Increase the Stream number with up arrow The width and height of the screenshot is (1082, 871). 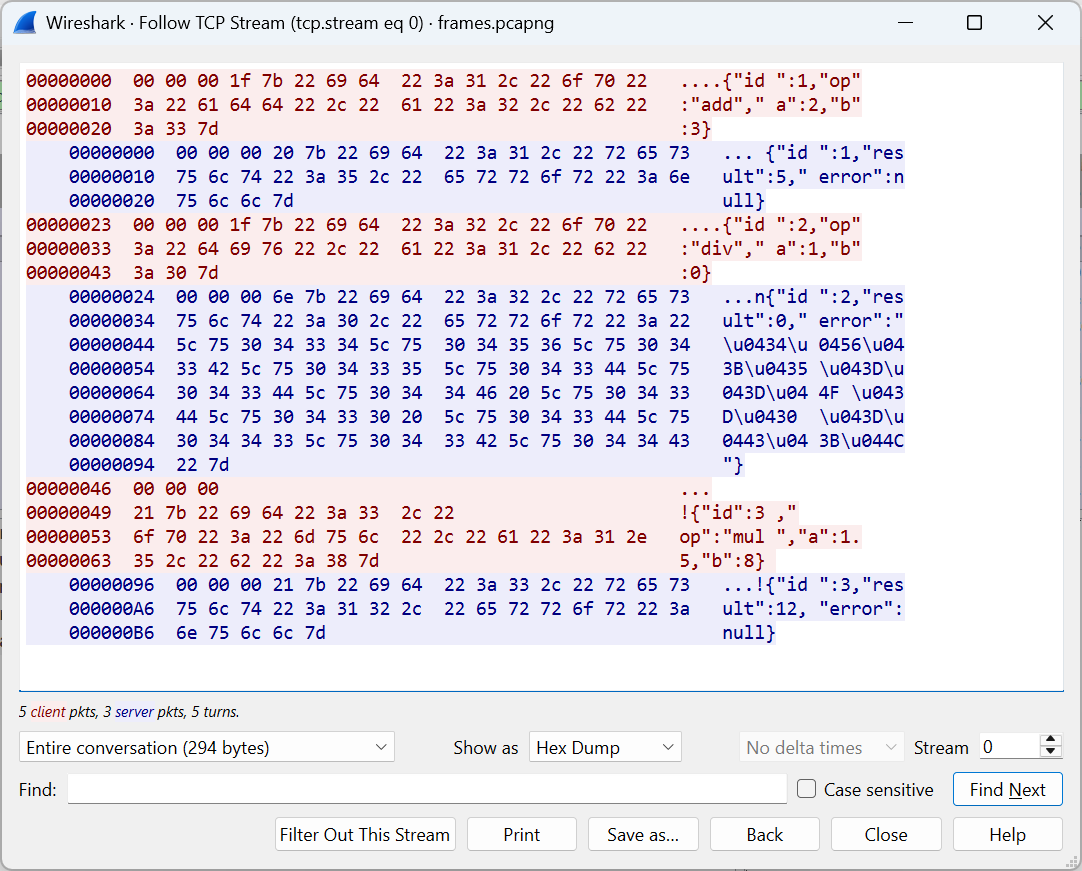[1050, 741]
